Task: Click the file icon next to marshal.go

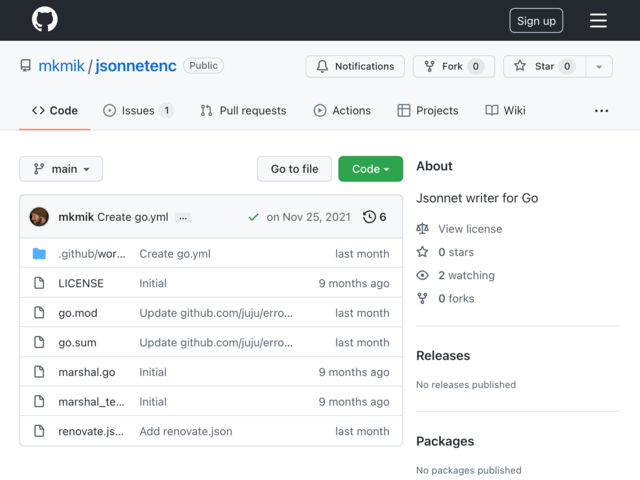Action: [39, 372]
